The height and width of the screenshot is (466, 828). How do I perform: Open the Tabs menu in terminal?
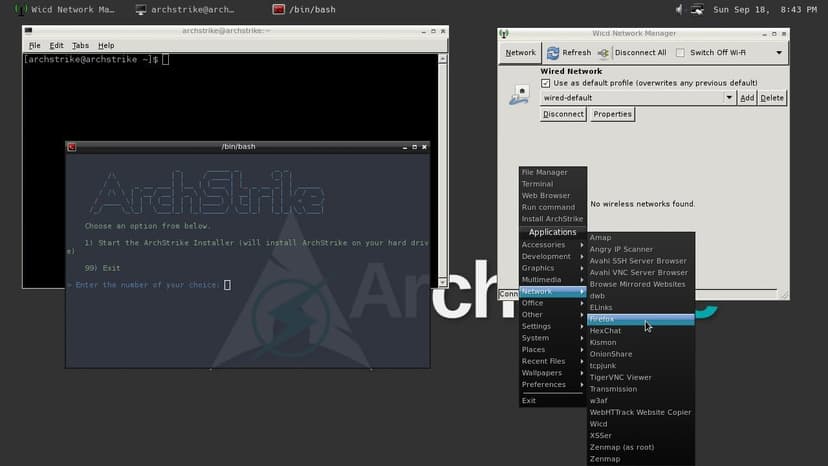point(80,45)
